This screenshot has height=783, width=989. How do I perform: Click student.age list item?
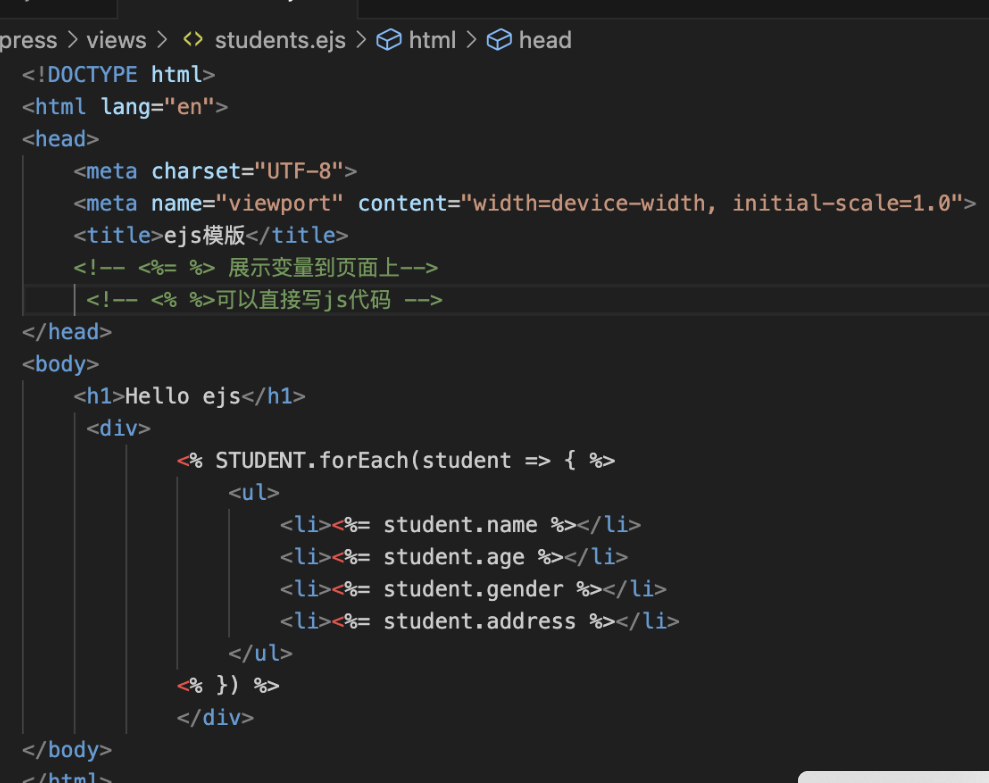[x=454, y=557]
